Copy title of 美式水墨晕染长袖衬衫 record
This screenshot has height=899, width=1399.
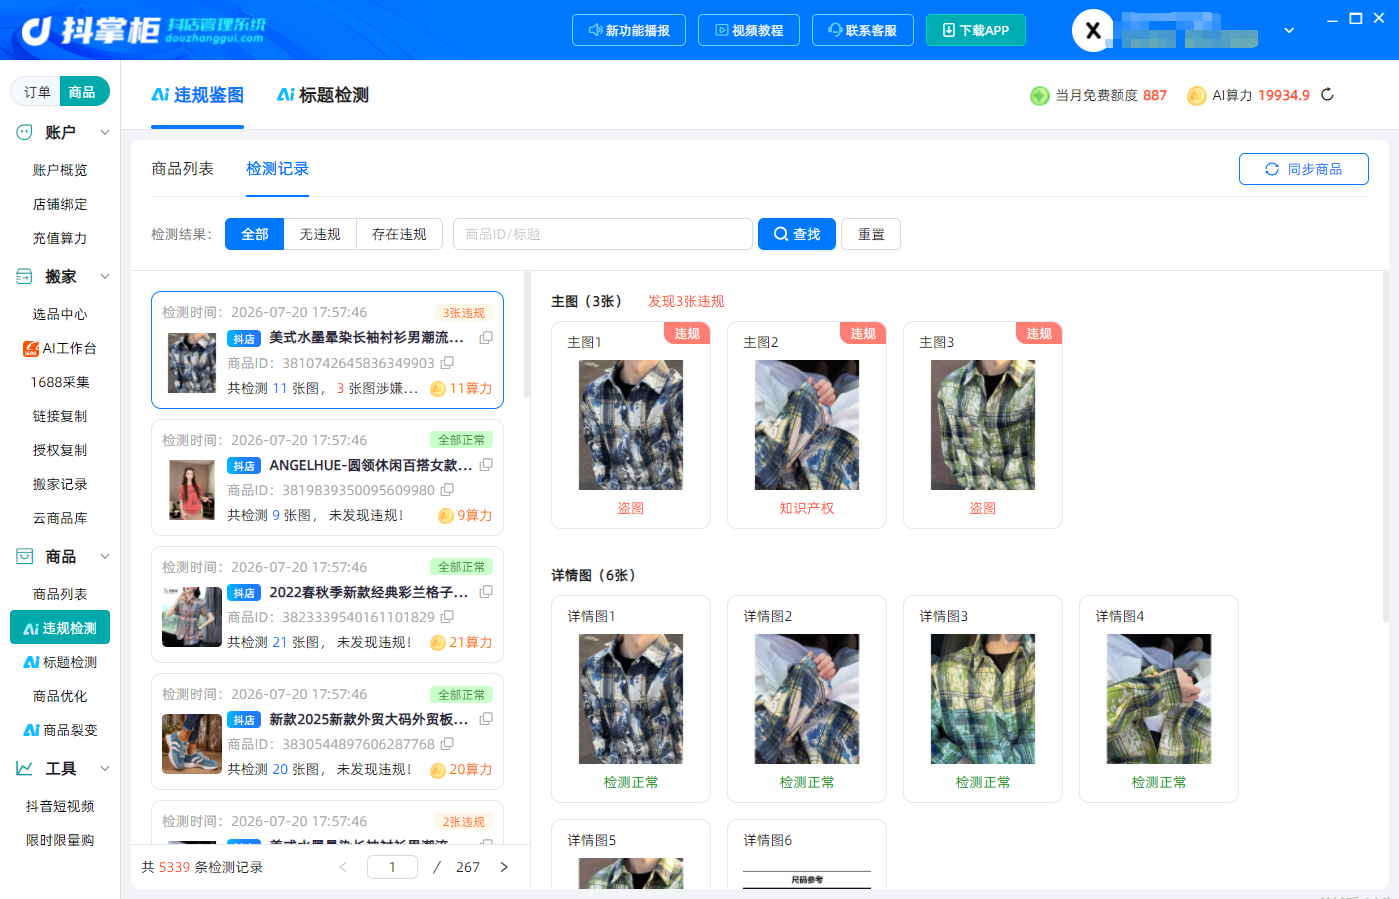(486, 338)
